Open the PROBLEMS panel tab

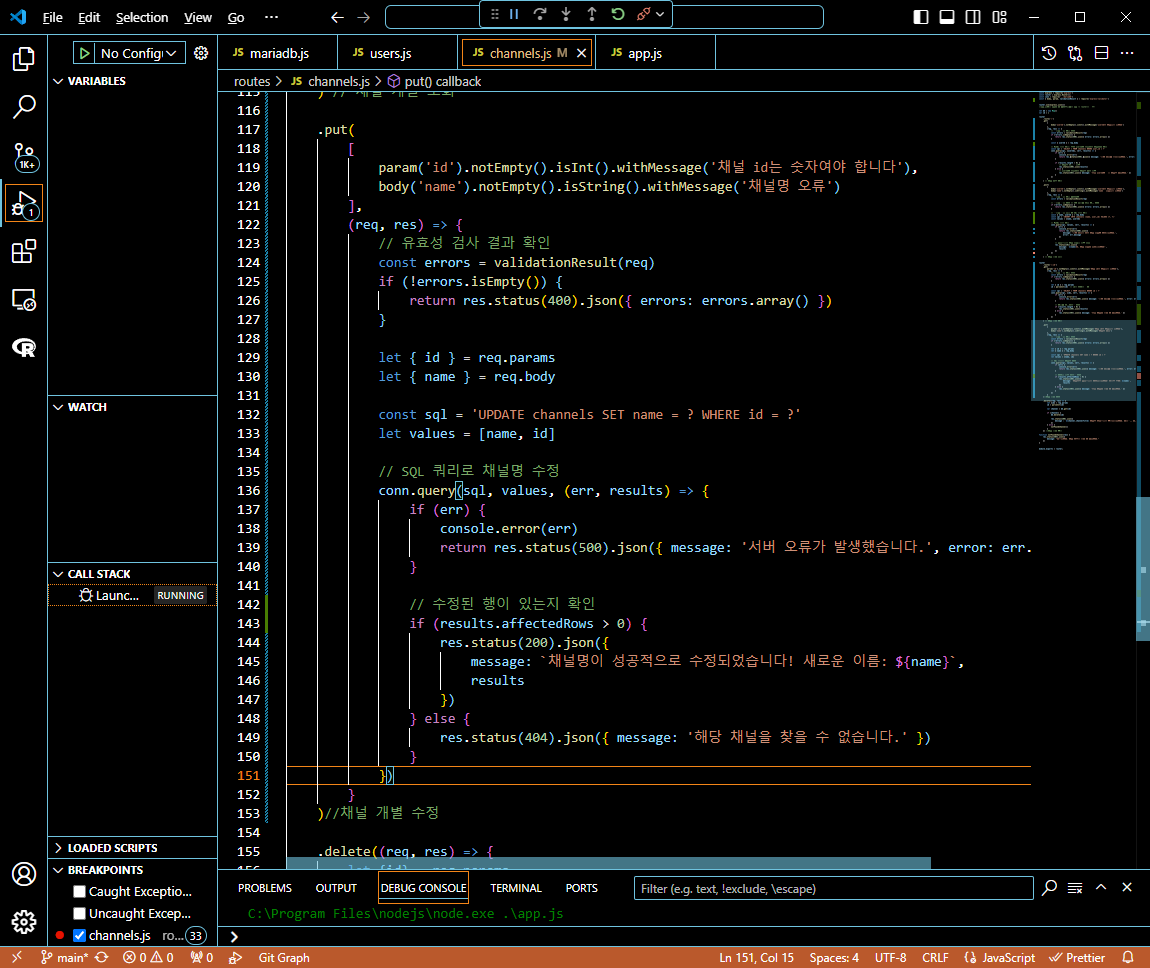[265, 888]
